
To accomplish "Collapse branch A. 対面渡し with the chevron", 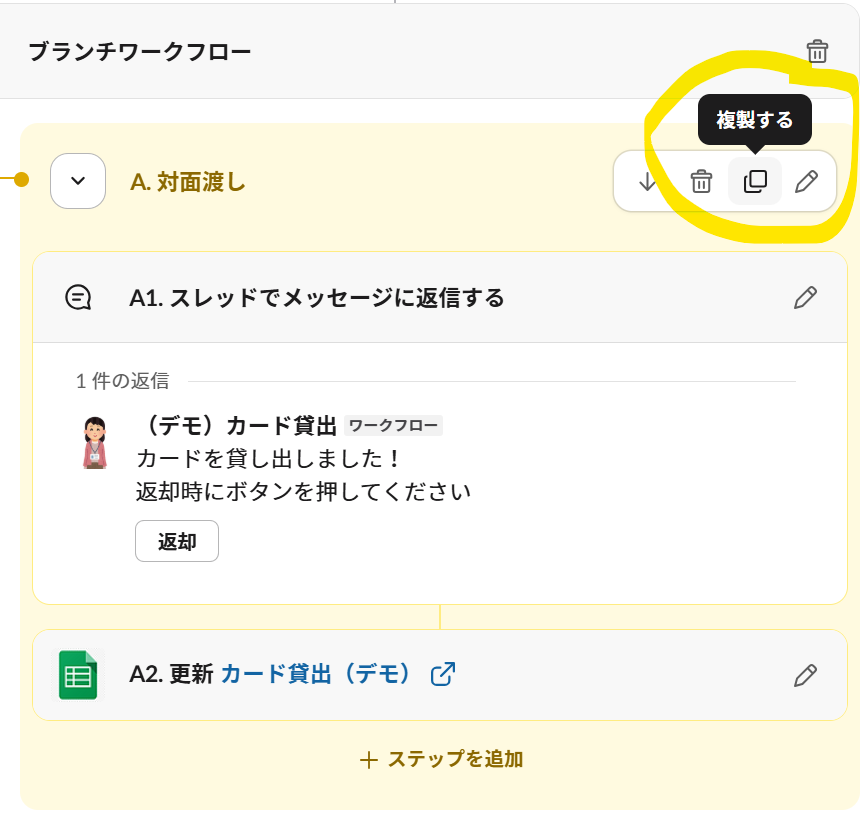I will (x=78, y=181).
